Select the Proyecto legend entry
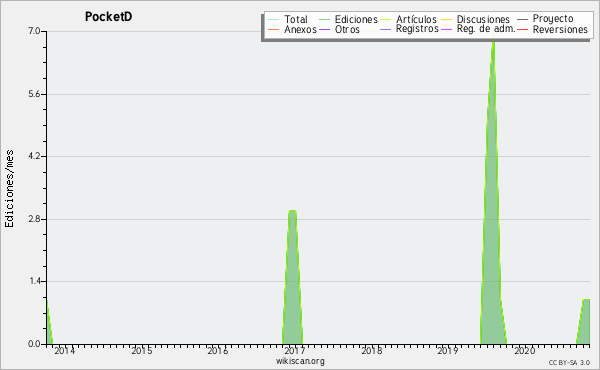Screen dimensions: 600x370 pyautogui.click(x=553, y=19)
